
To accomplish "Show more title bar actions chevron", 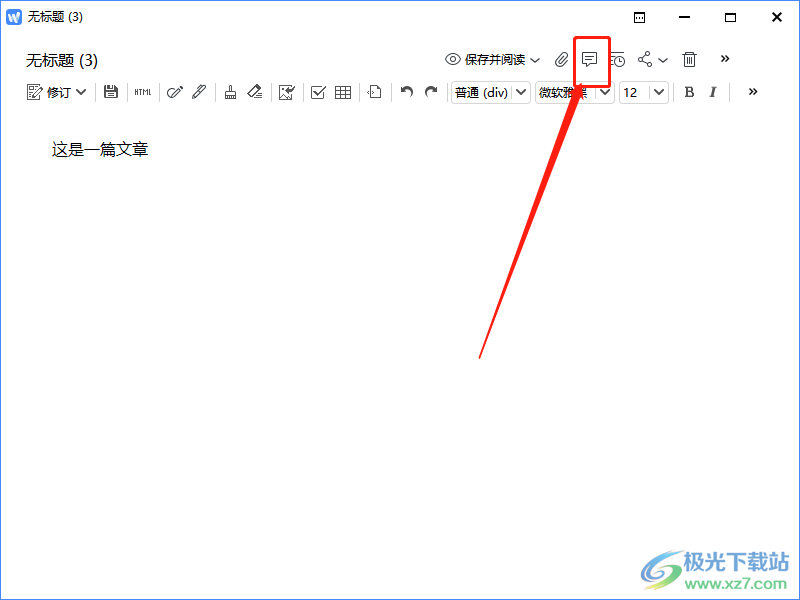I will click(x=724, y=59).
